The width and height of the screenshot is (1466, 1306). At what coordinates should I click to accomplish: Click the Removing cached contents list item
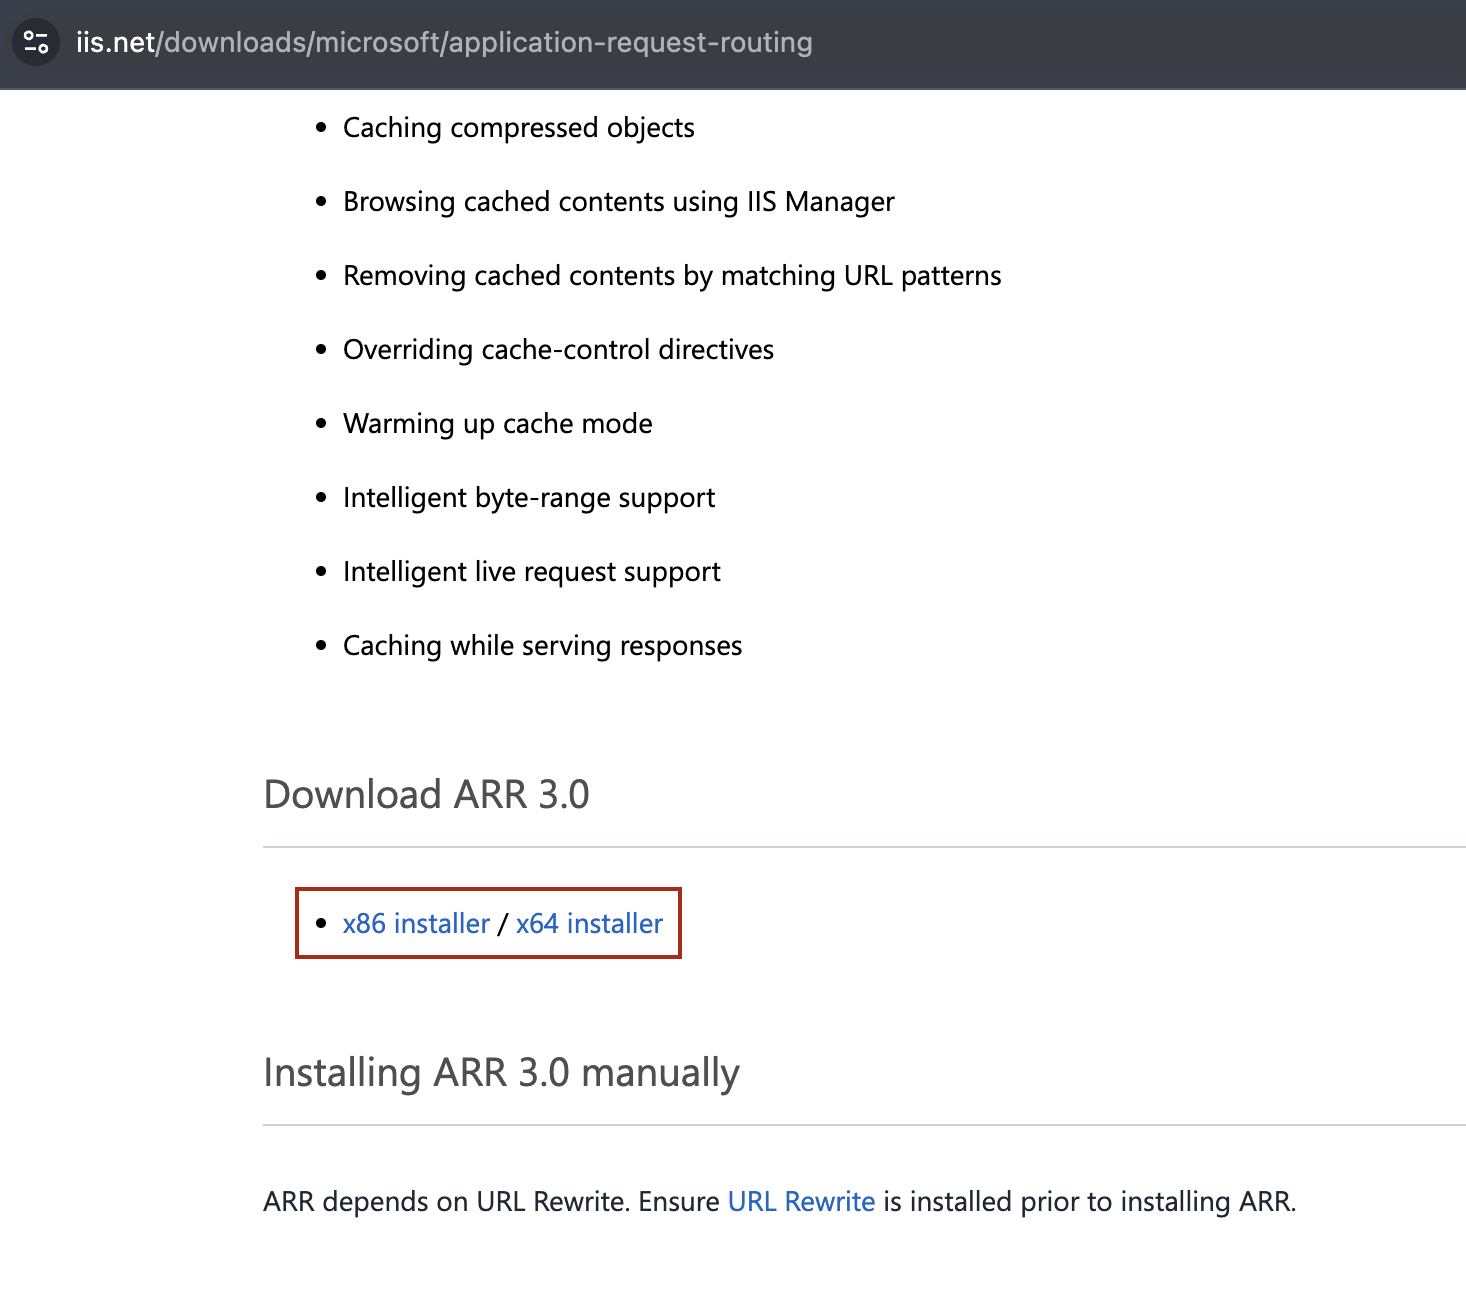(671, 275)
